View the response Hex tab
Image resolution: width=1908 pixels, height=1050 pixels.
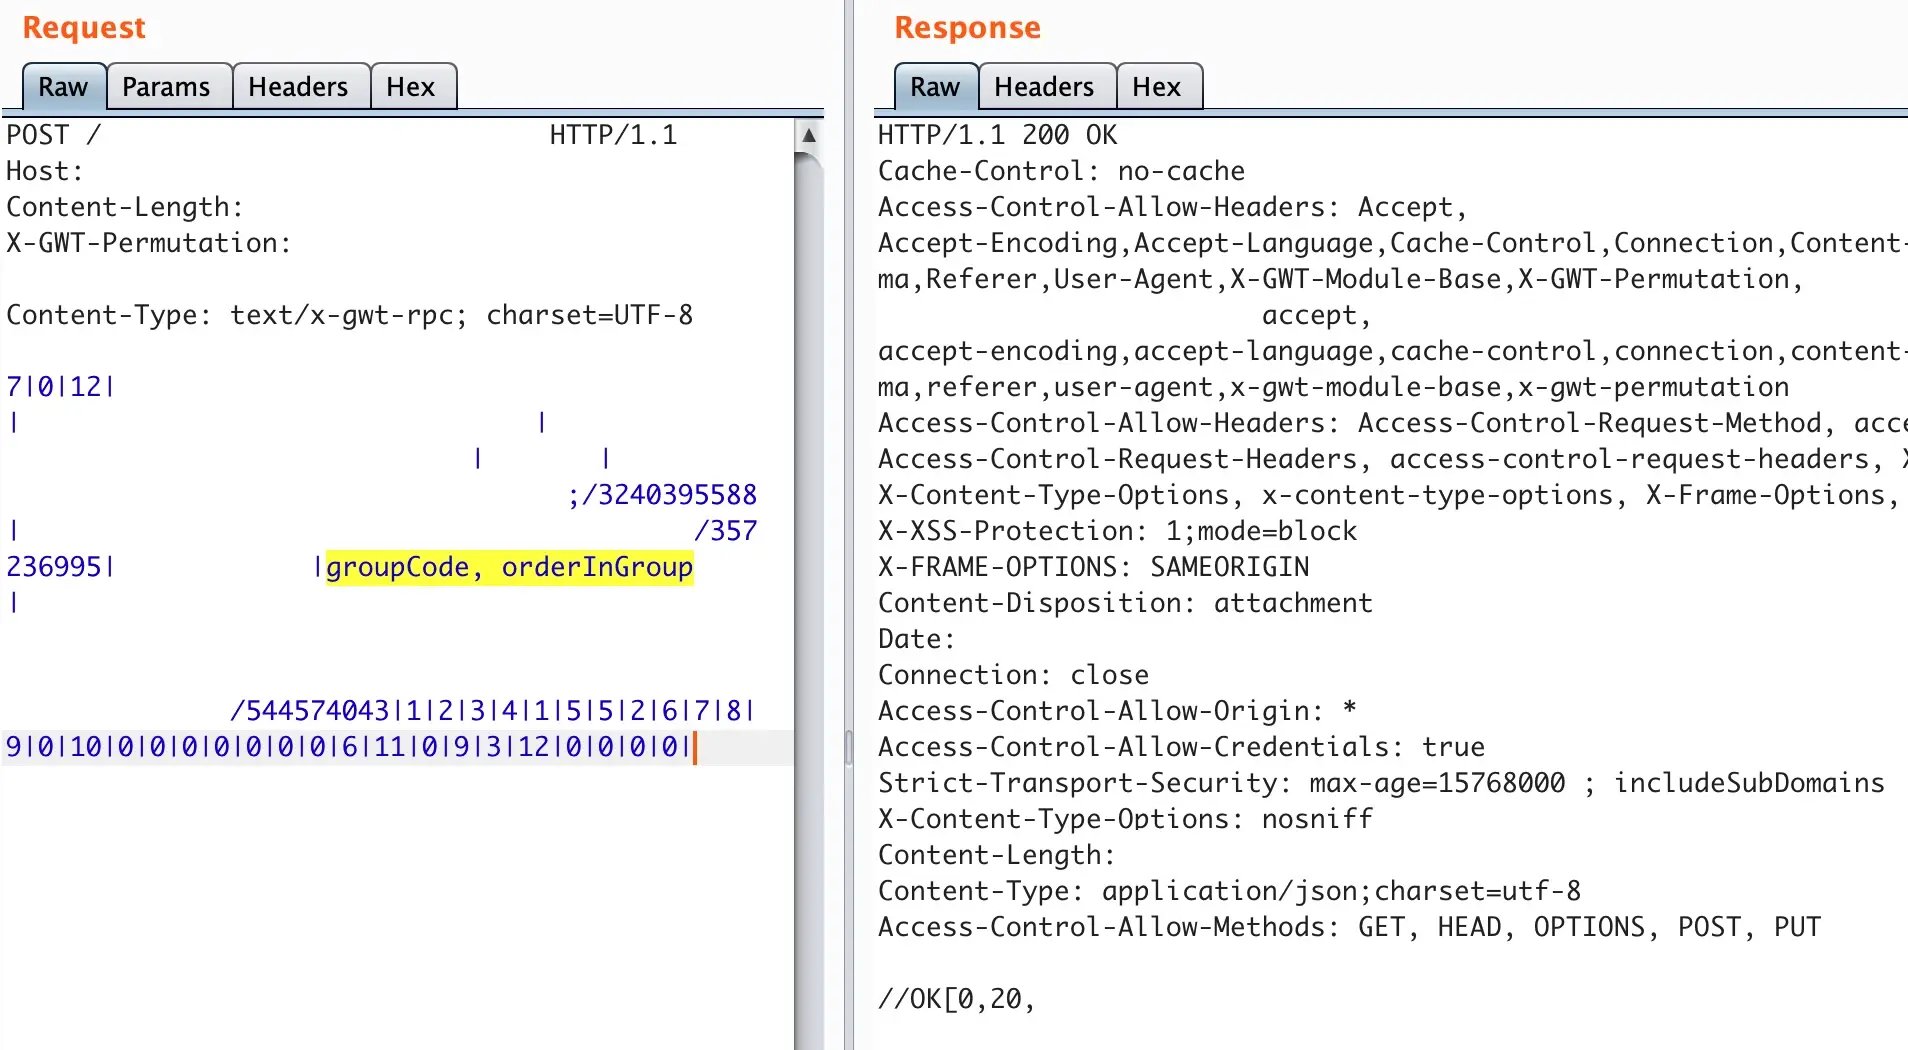(x=1156, y=87)
